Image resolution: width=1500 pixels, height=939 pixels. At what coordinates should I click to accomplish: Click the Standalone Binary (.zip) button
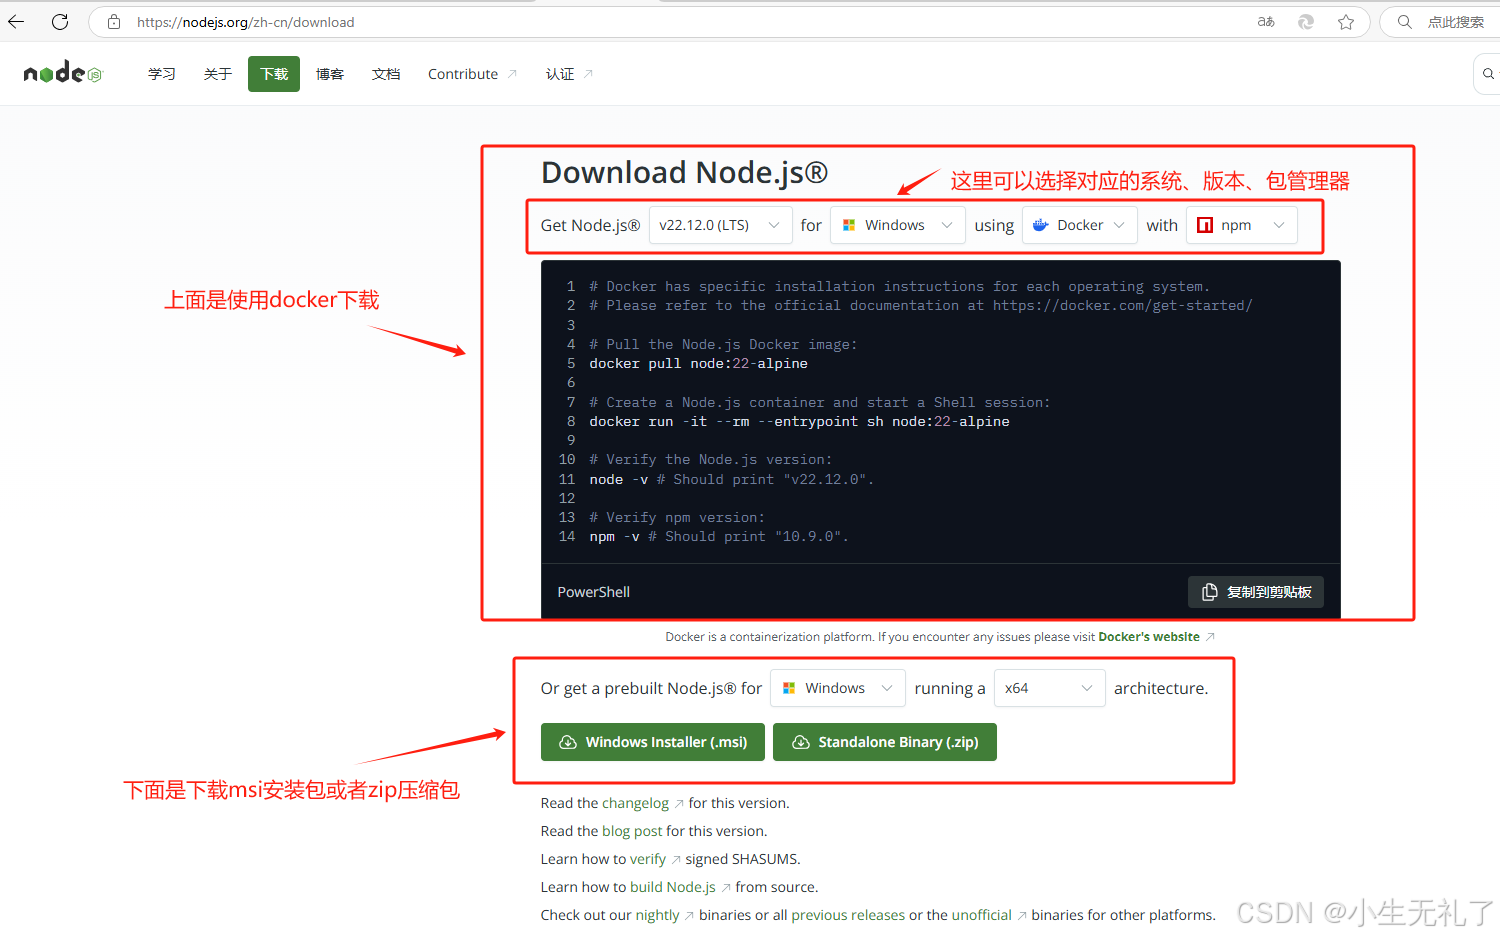click(x=885, y=742)
